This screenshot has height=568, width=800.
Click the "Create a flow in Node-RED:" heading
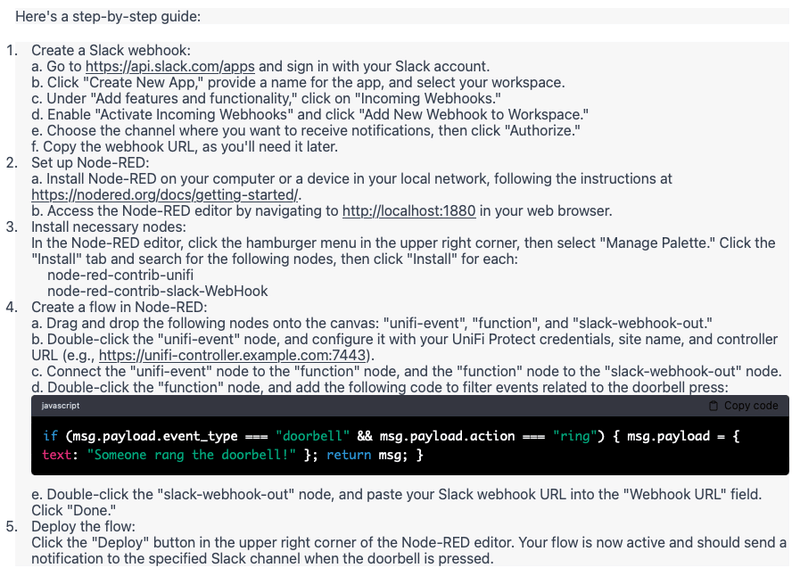(119, 307)
